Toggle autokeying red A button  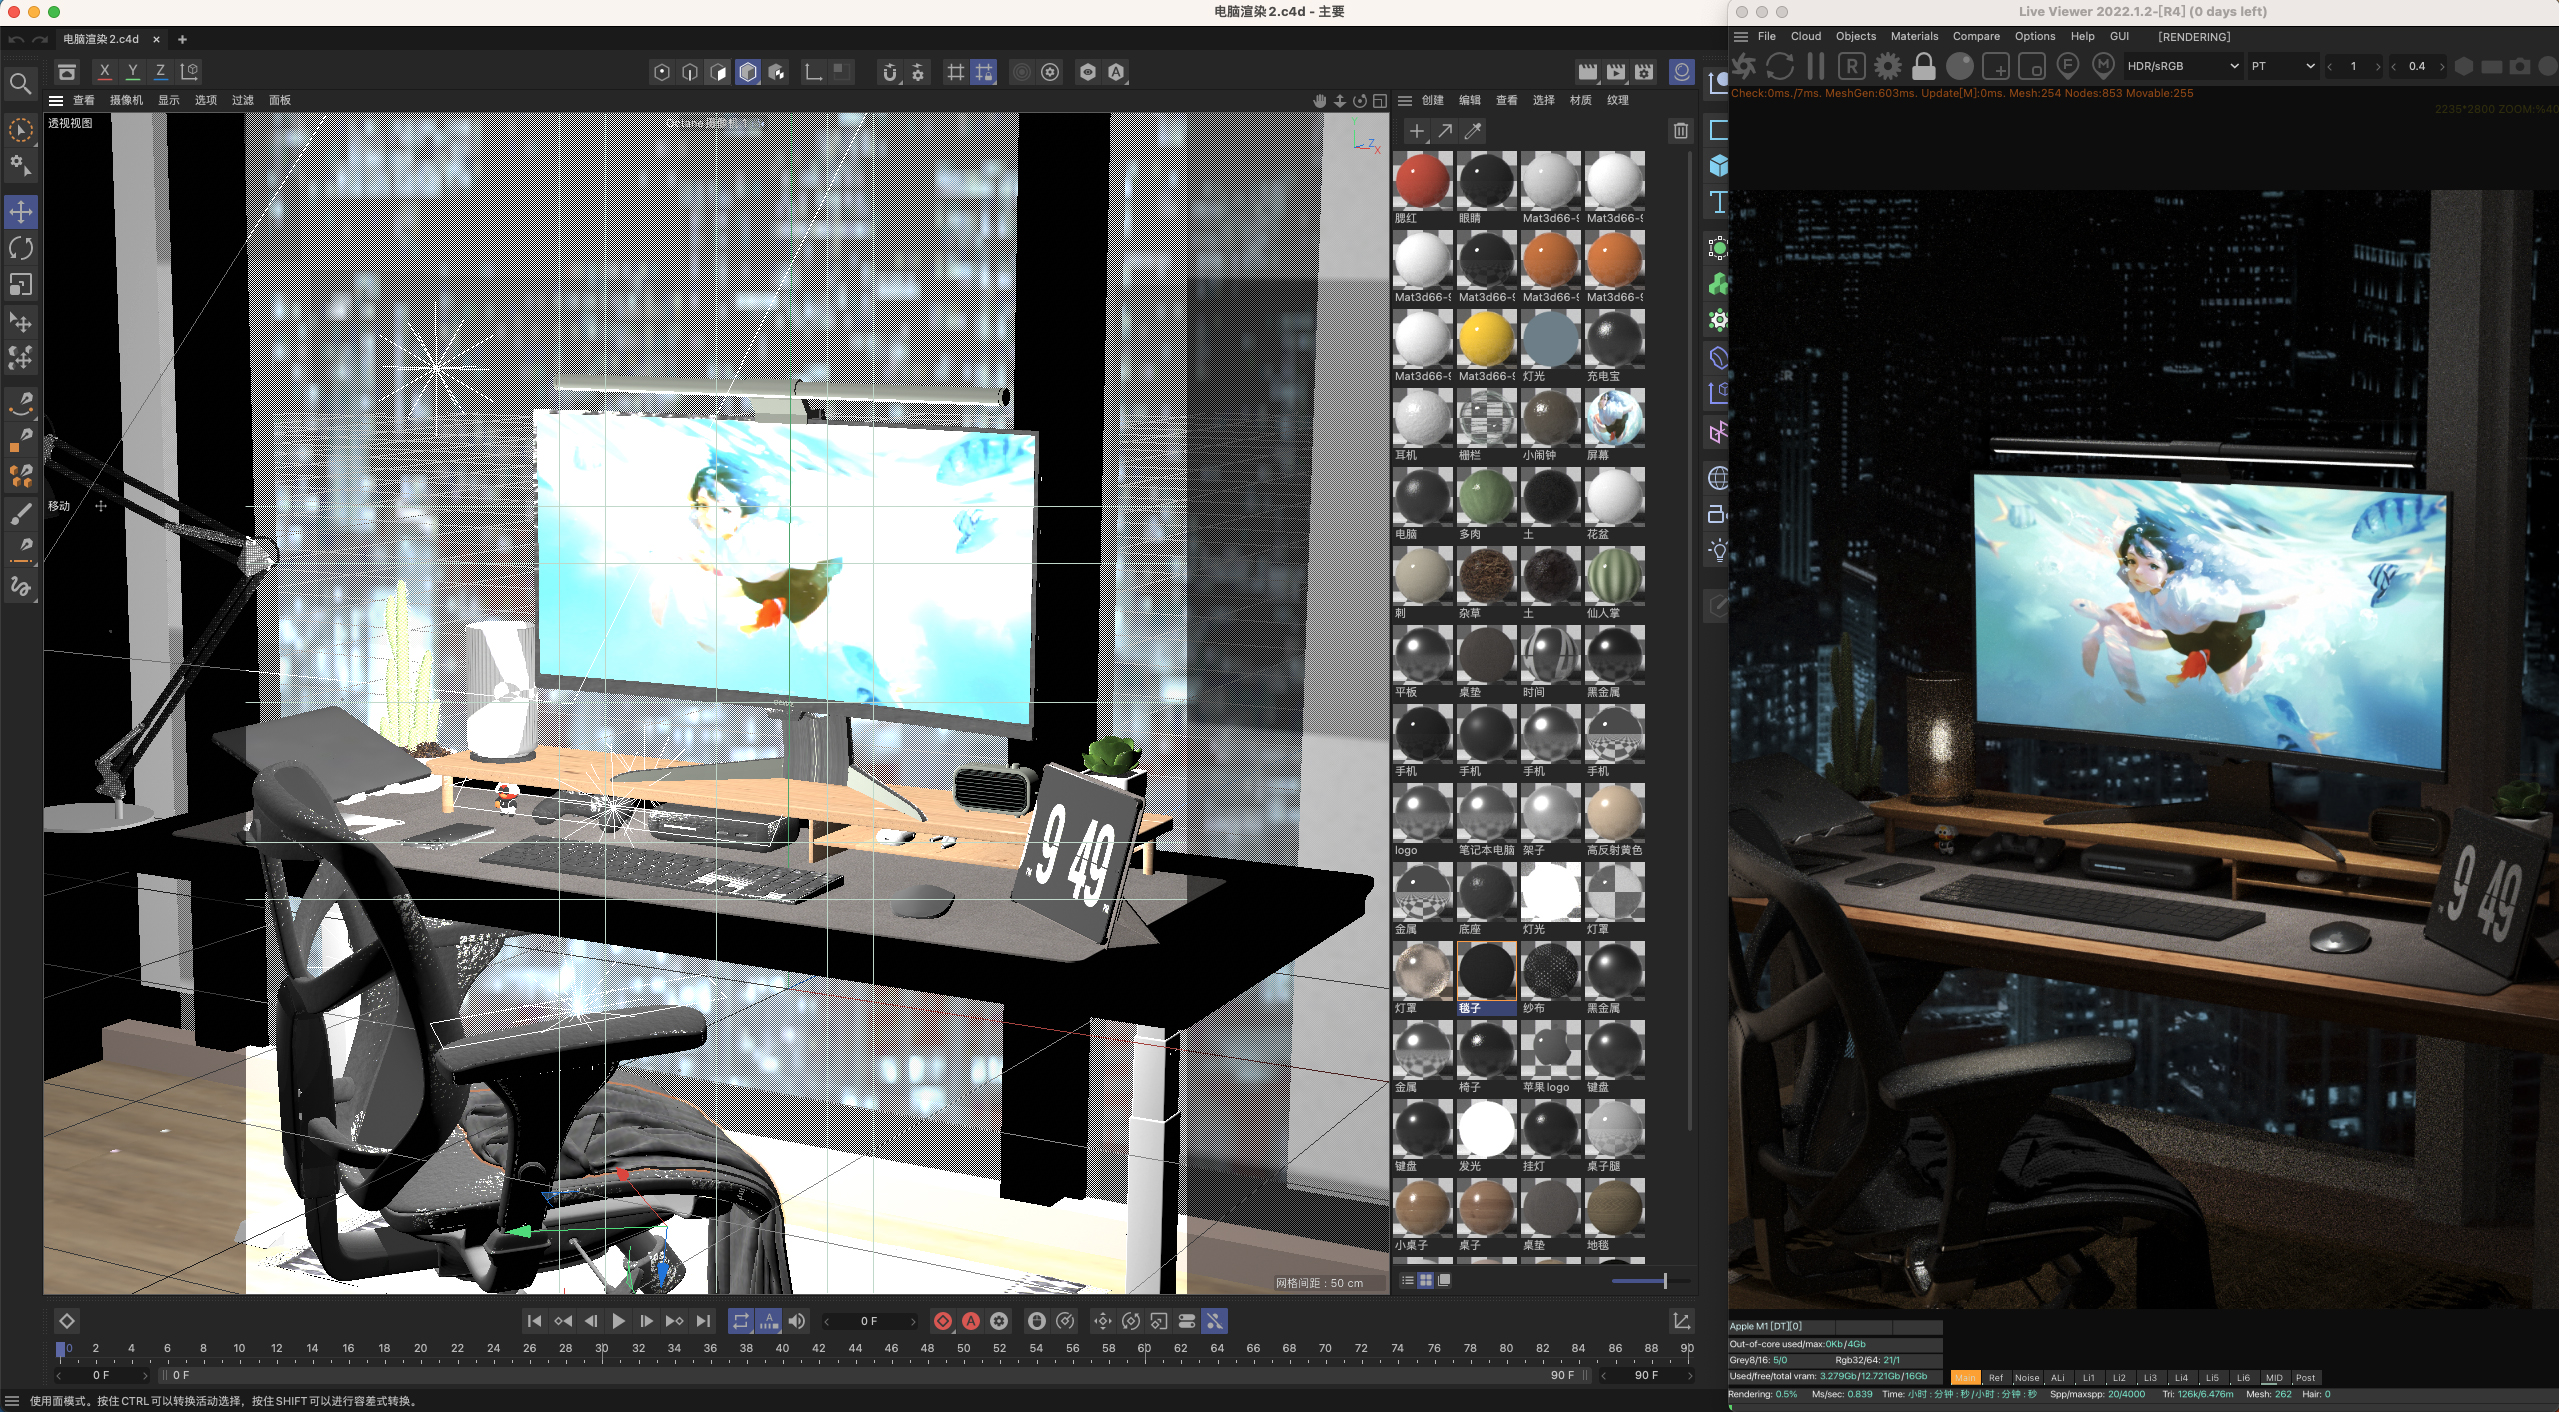point(970,1321)
